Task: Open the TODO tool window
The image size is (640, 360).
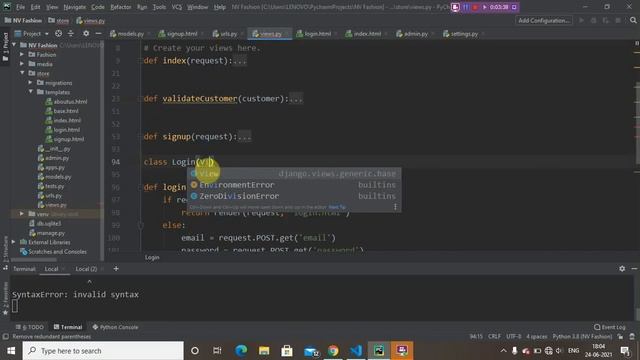Action: coord(30,327)
